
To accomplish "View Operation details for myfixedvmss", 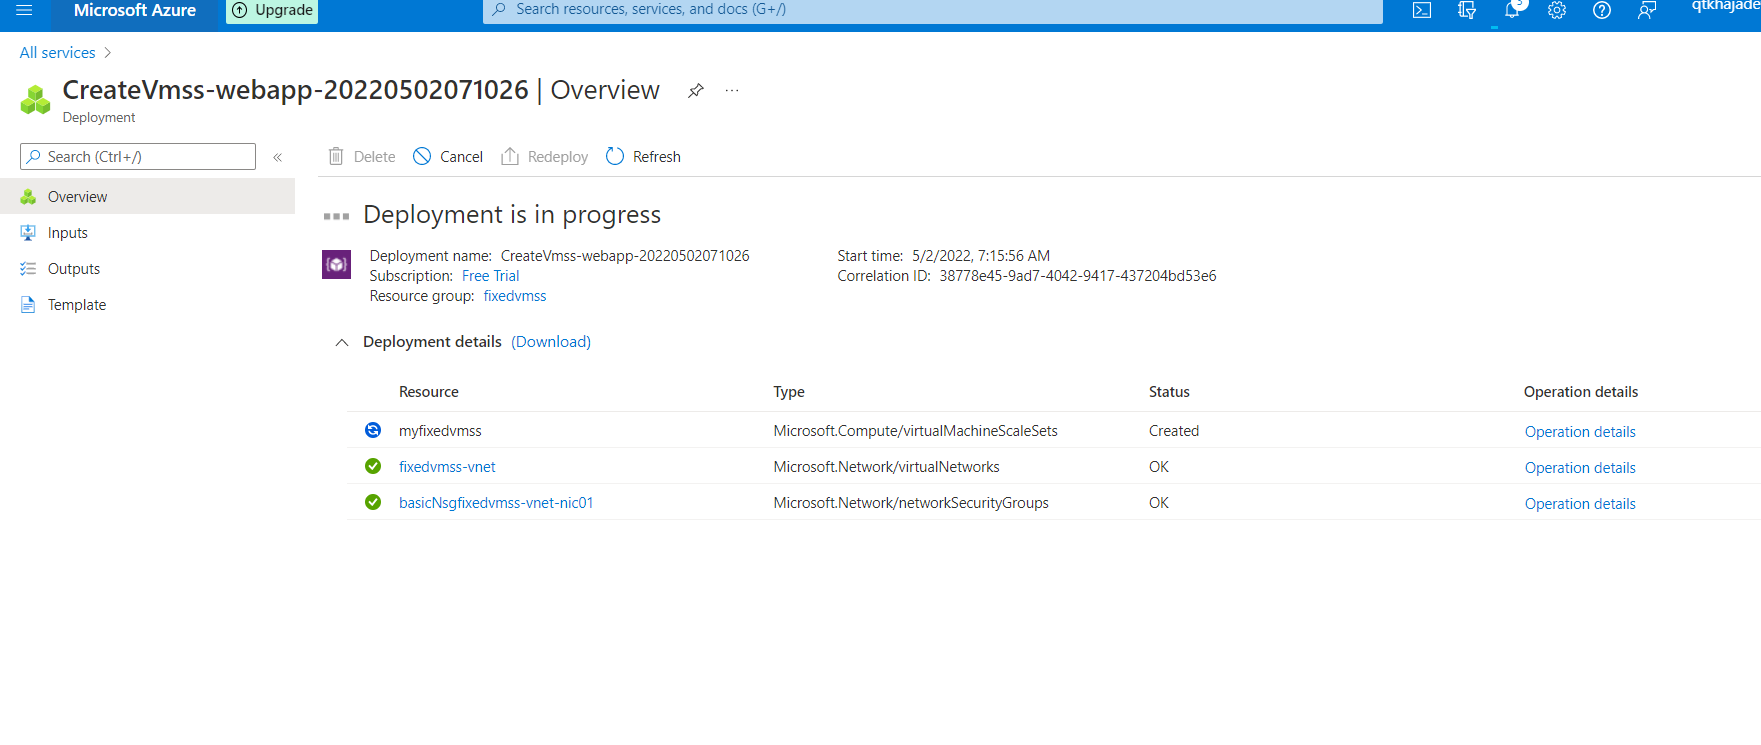I will (x=1580, y=432).
